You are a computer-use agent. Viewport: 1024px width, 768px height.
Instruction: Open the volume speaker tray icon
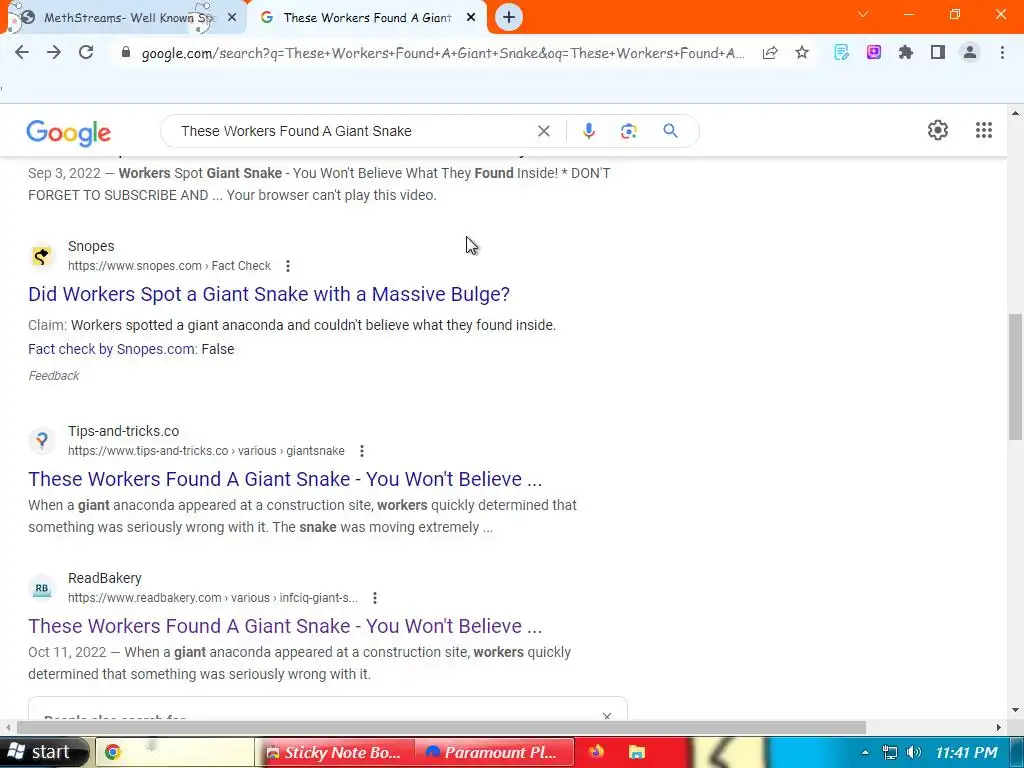(914, 752)
